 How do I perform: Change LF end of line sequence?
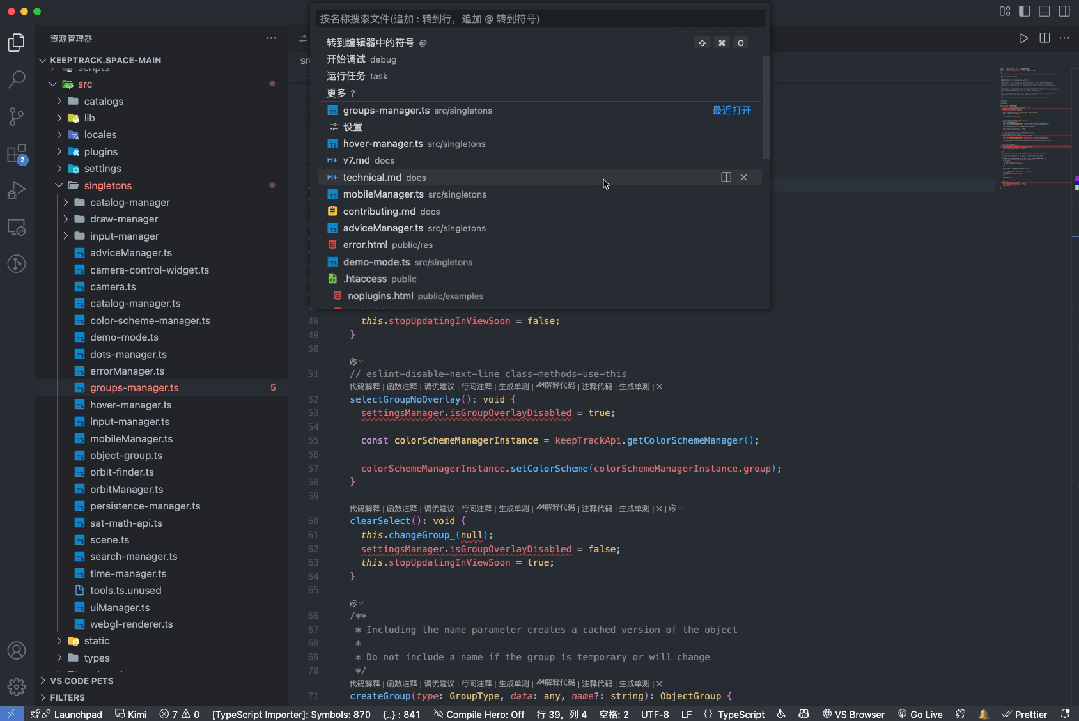pos(686,714)
